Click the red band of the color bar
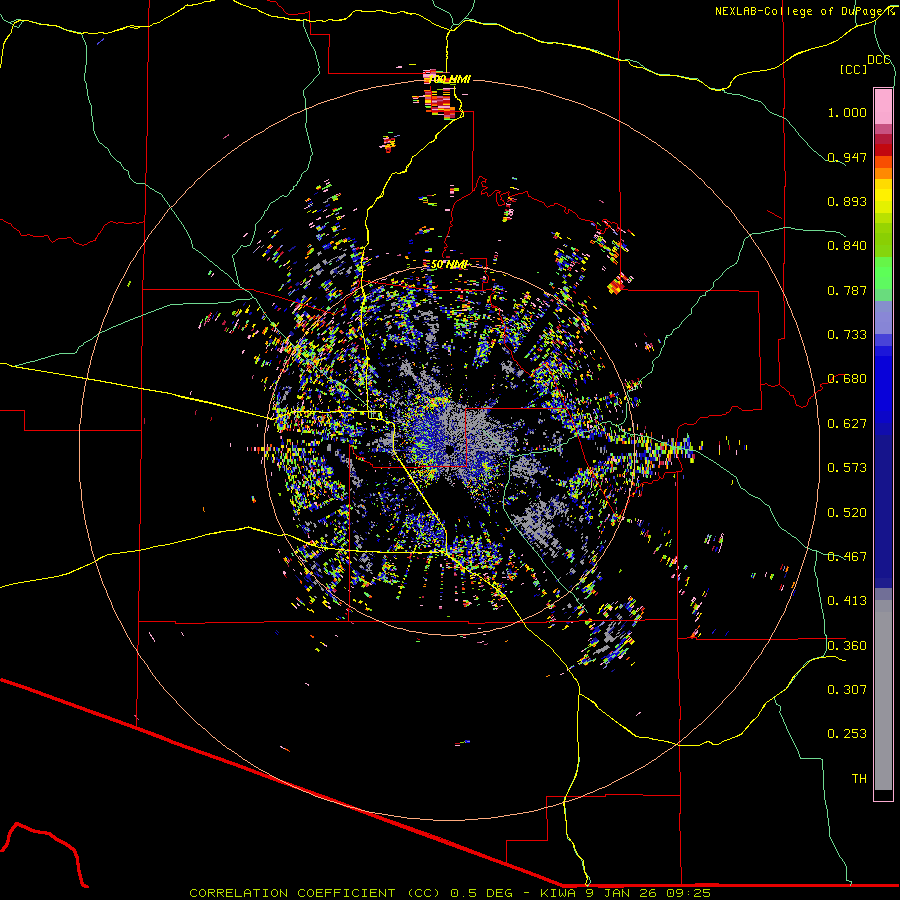The image size is (900, 900). (883, 150)
